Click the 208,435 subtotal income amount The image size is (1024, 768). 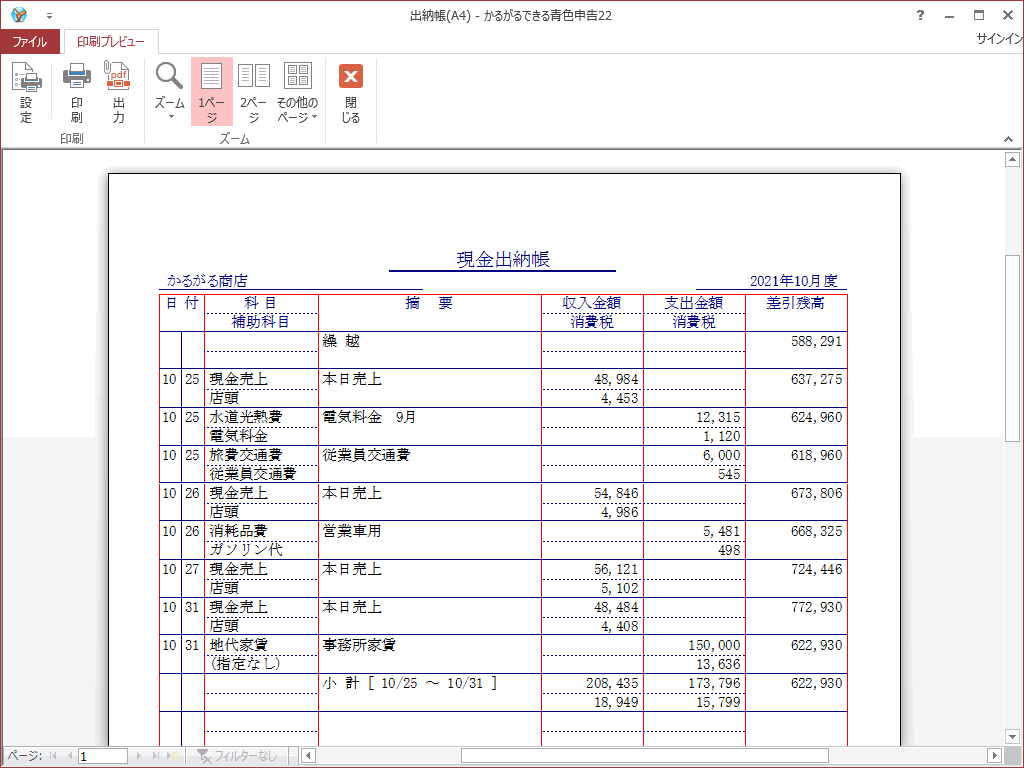click(x=613, y=683)
